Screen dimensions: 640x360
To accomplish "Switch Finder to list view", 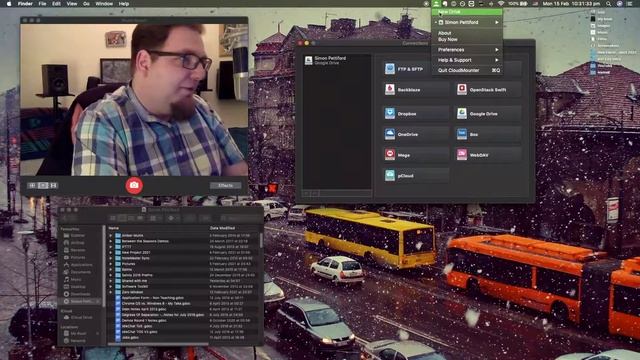I will click(x=122, y=218).
